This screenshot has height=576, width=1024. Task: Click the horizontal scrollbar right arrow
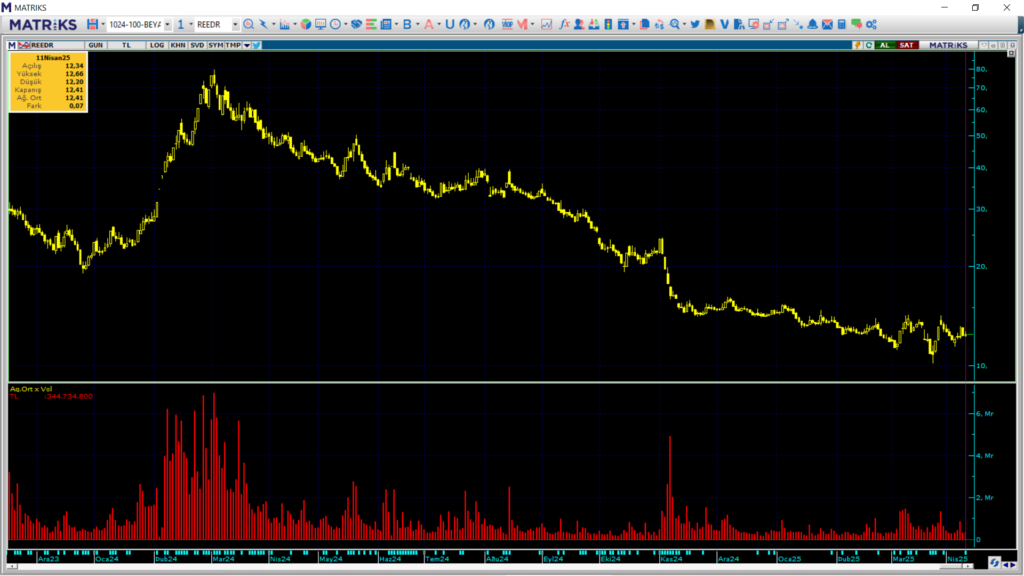(x=968, y=566)
